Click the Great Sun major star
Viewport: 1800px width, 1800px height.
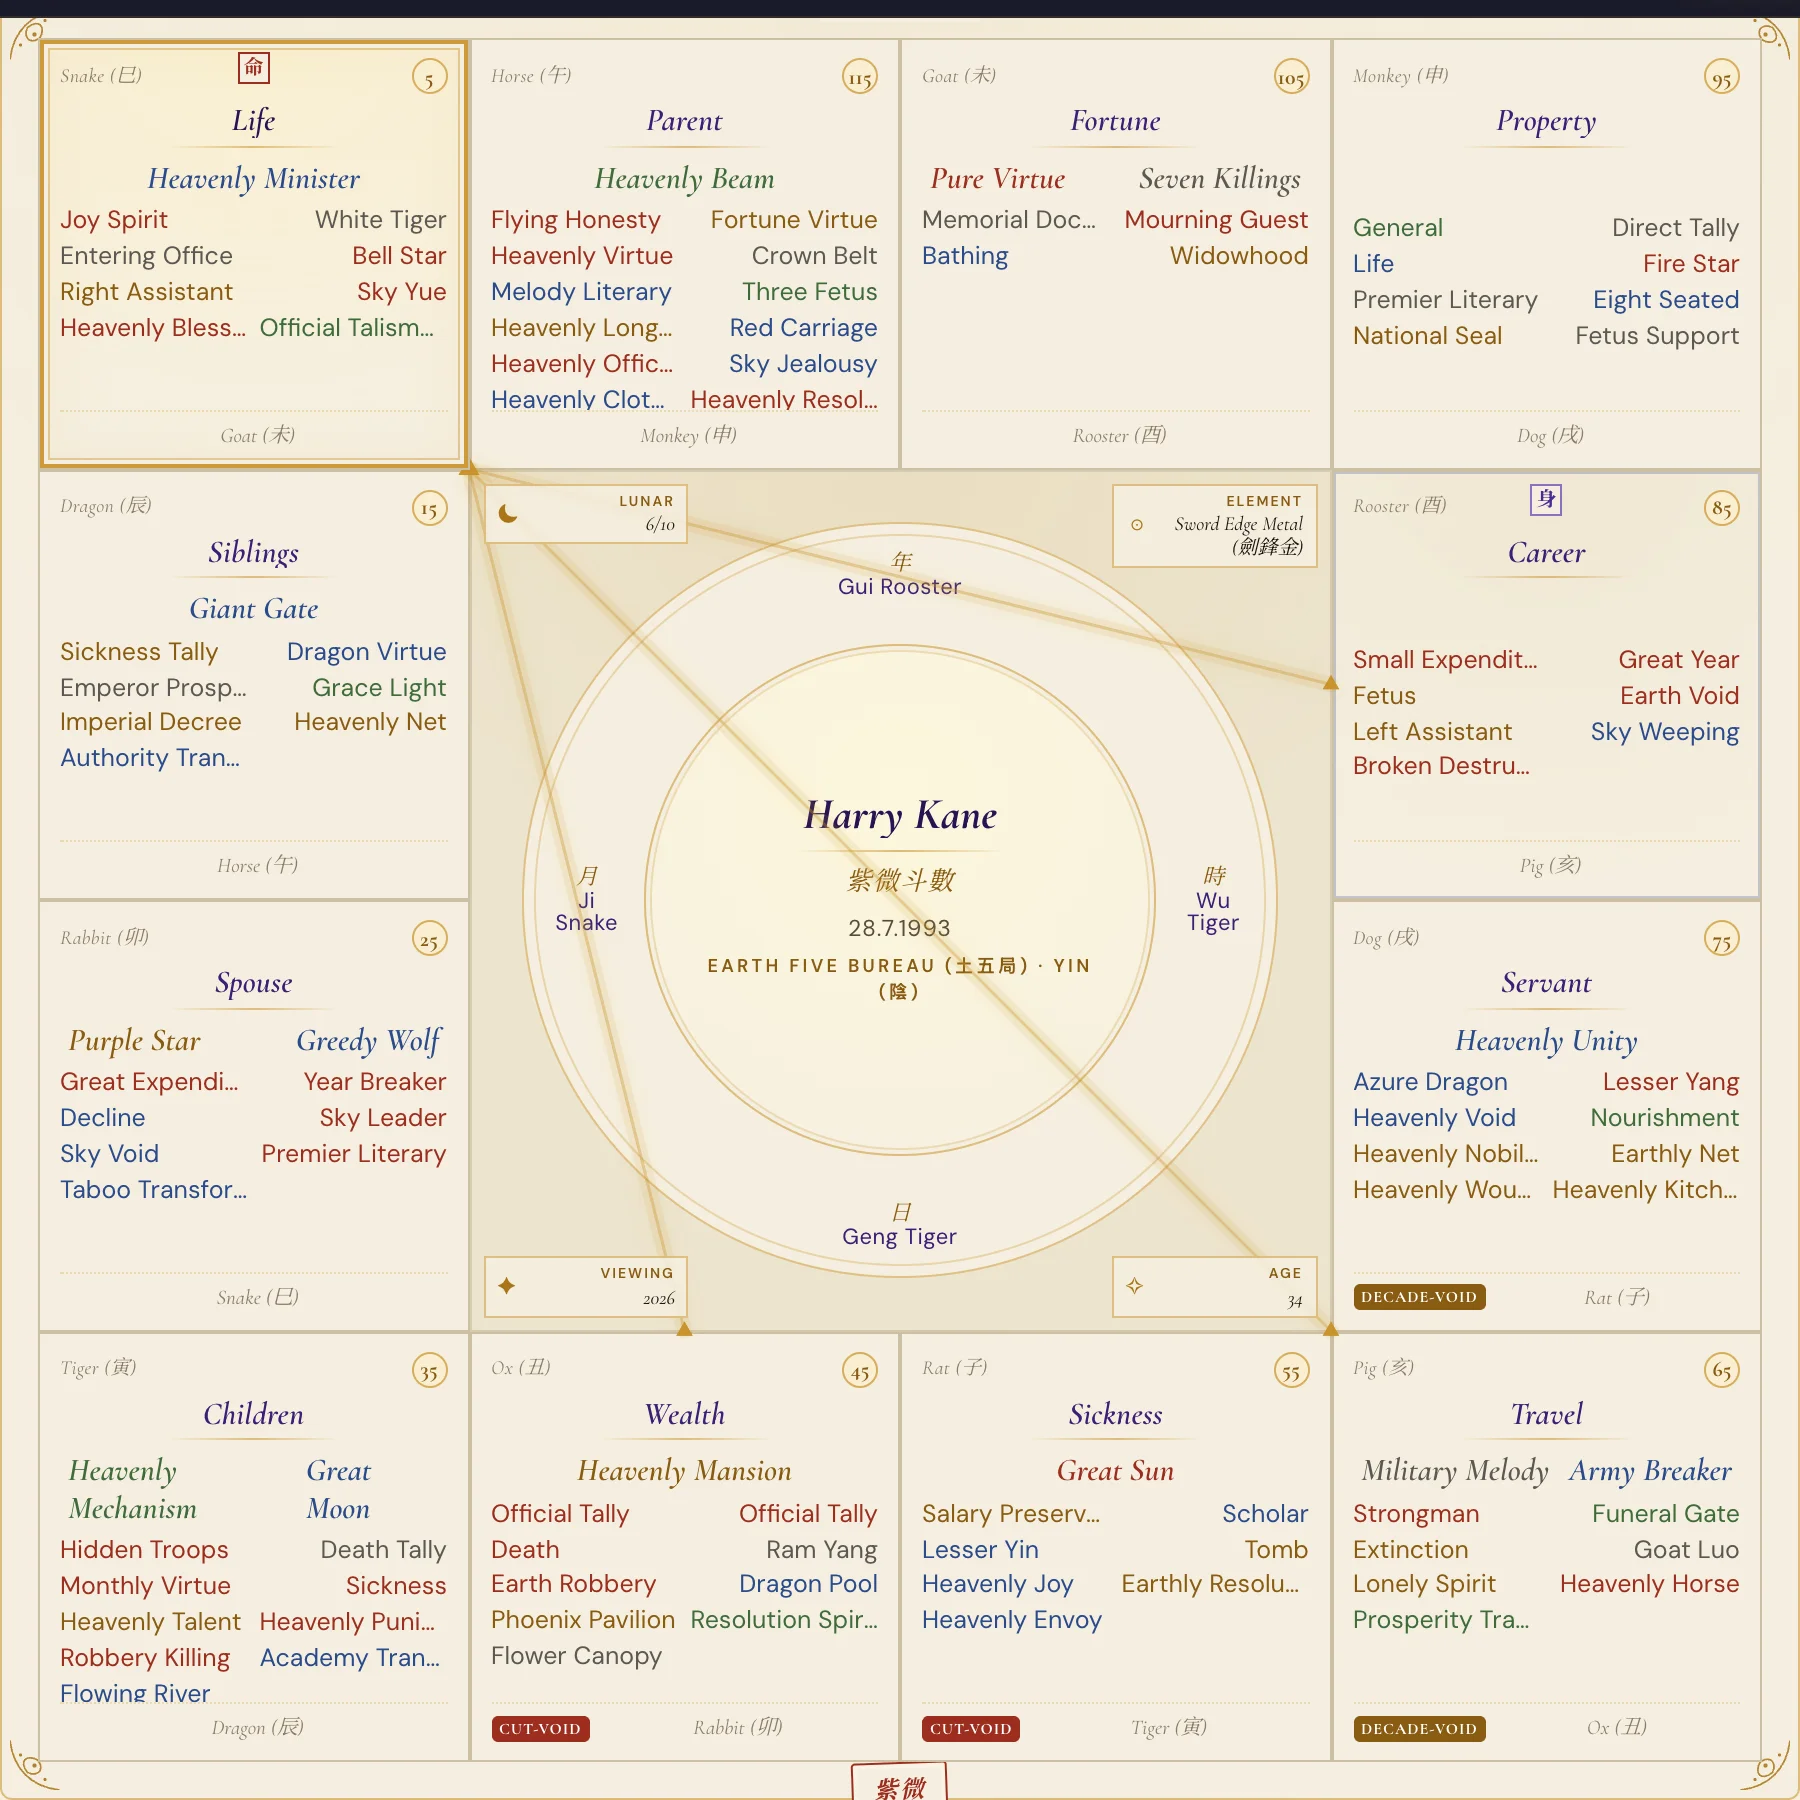(1115, 1471)
